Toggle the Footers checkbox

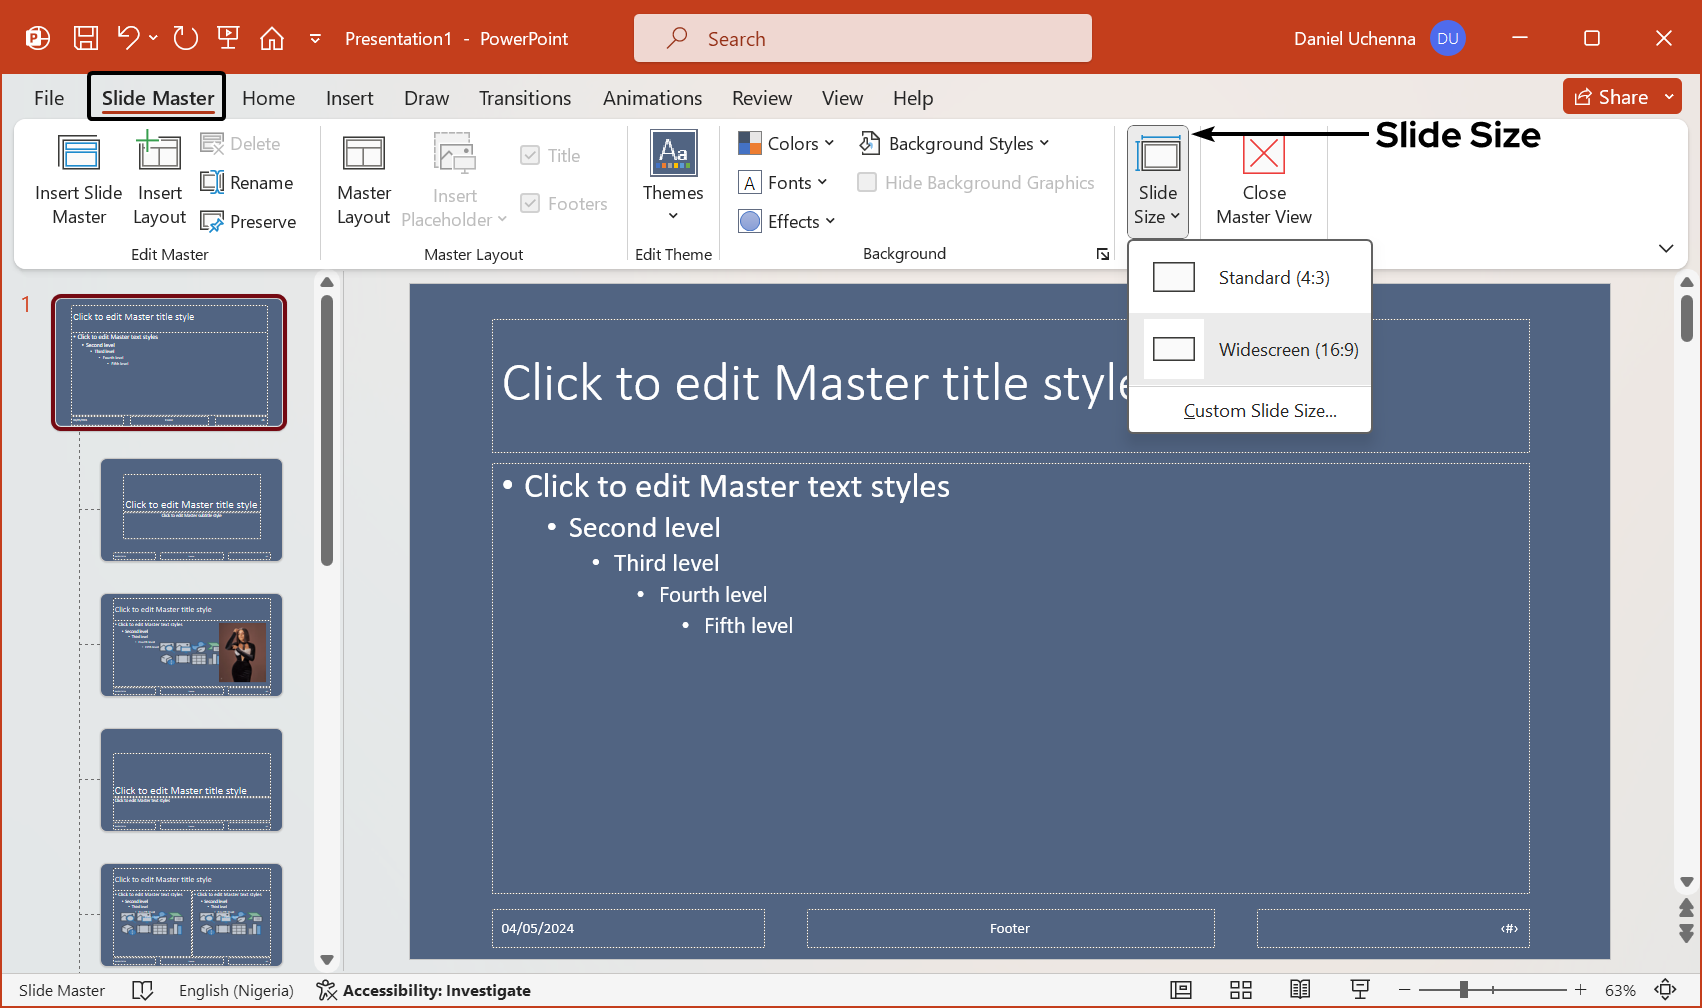(x=530, y=204)
